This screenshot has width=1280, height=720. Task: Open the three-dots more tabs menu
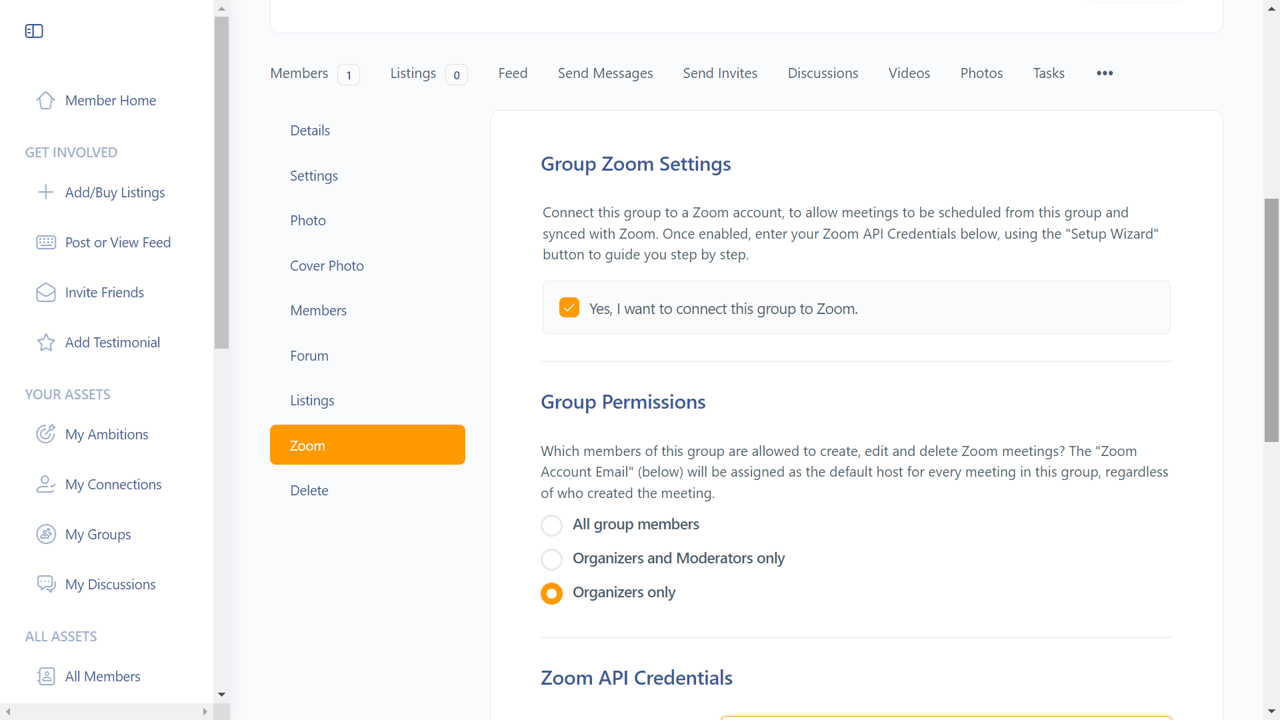tap(1105, 73)
